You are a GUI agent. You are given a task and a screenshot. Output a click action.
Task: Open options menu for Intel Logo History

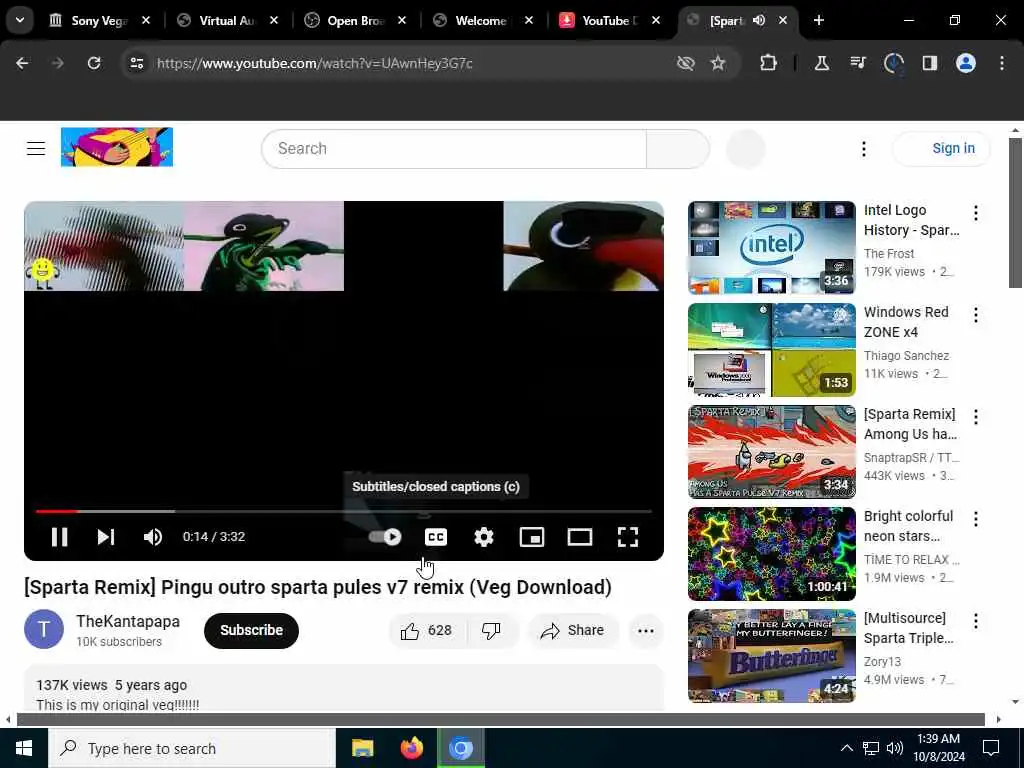(976, 213)
